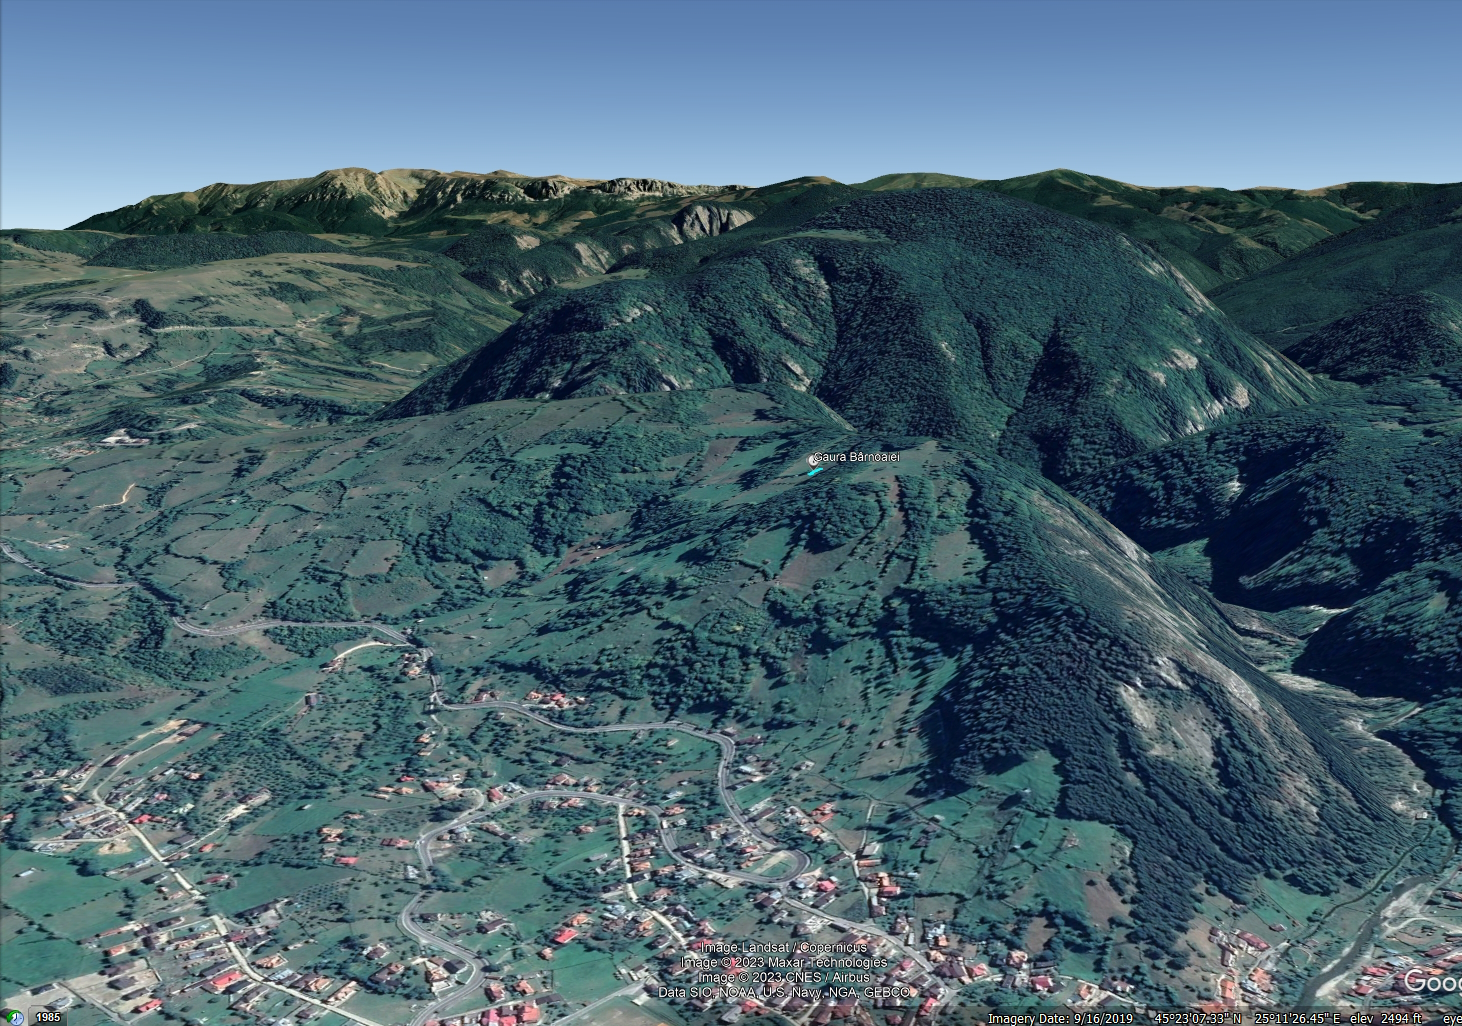Click the Image Landsat / Copernicus attribution
Screen dimensions: 1462x1026
coord(784,947)
